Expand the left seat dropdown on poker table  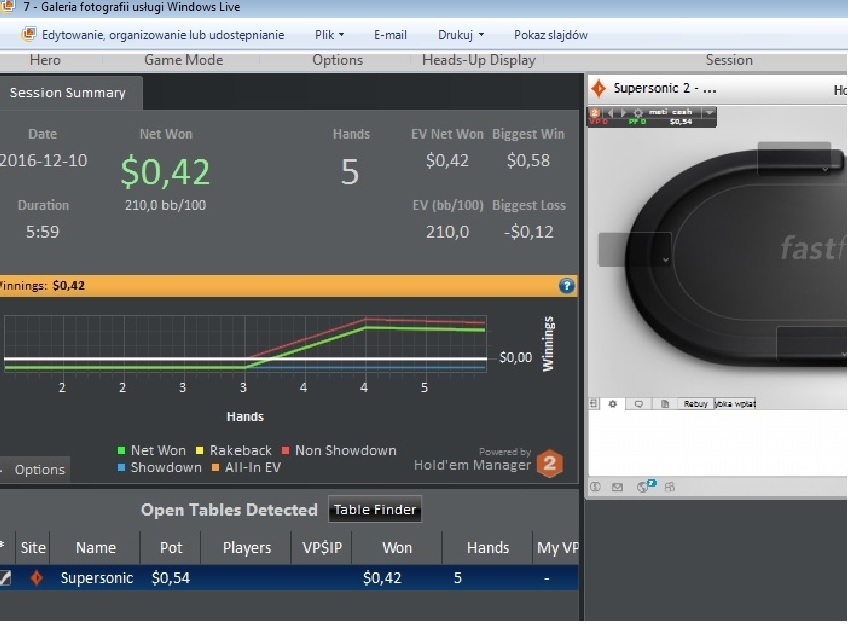point(665,259)
